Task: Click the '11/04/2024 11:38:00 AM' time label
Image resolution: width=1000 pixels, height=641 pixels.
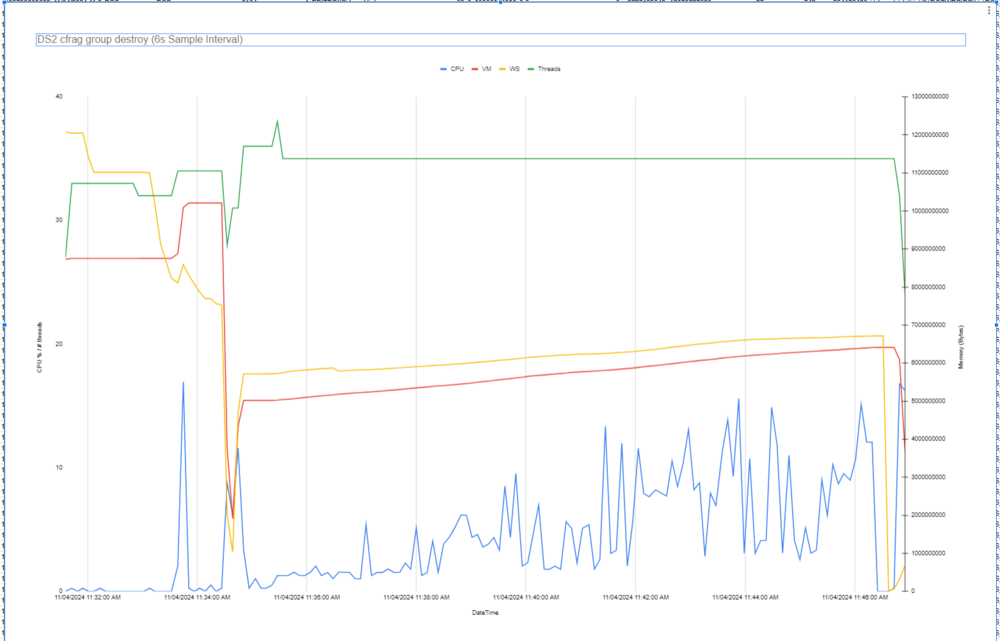Action: (416, 598)
